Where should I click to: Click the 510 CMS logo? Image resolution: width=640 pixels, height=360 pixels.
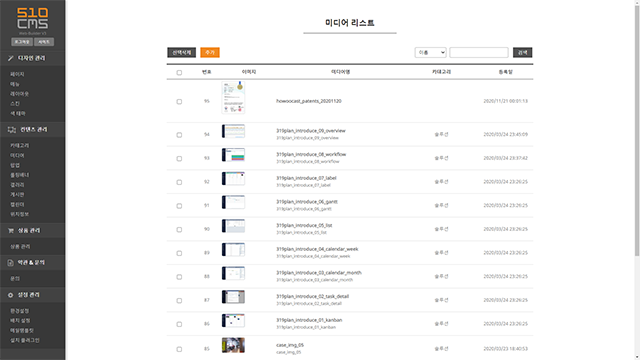click(32, 19)
